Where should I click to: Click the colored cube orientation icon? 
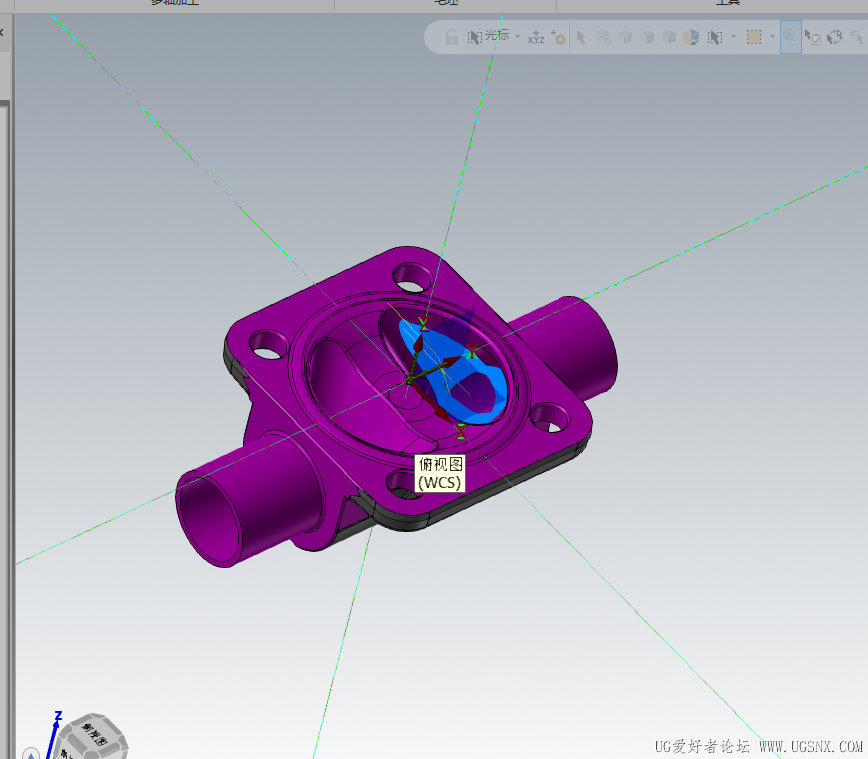[x=691, y=37]
